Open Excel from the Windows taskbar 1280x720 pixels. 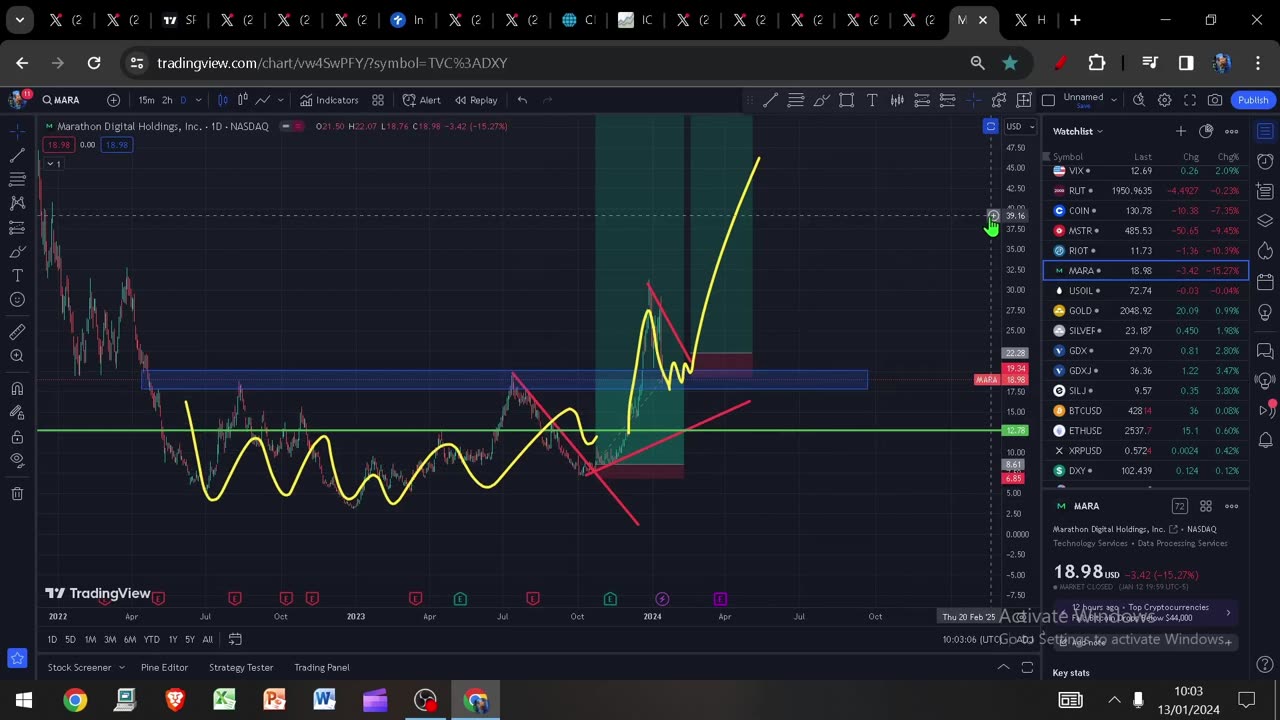click(x=224, y=700)
